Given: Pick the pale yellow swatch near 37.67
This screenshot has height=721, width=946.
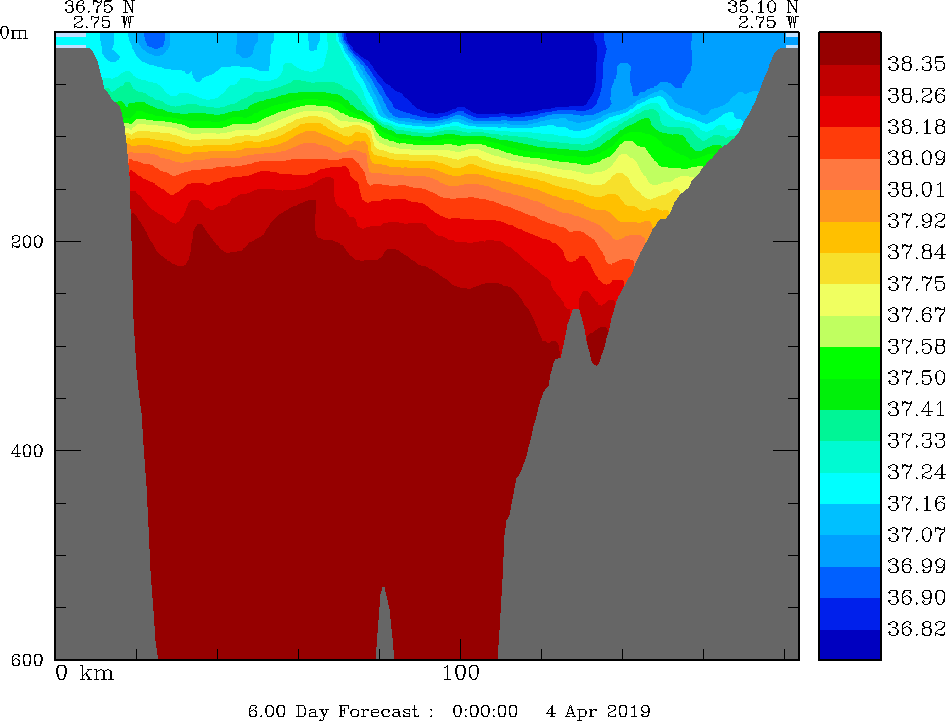Looking at the screenshot, I should click(850, 299).
